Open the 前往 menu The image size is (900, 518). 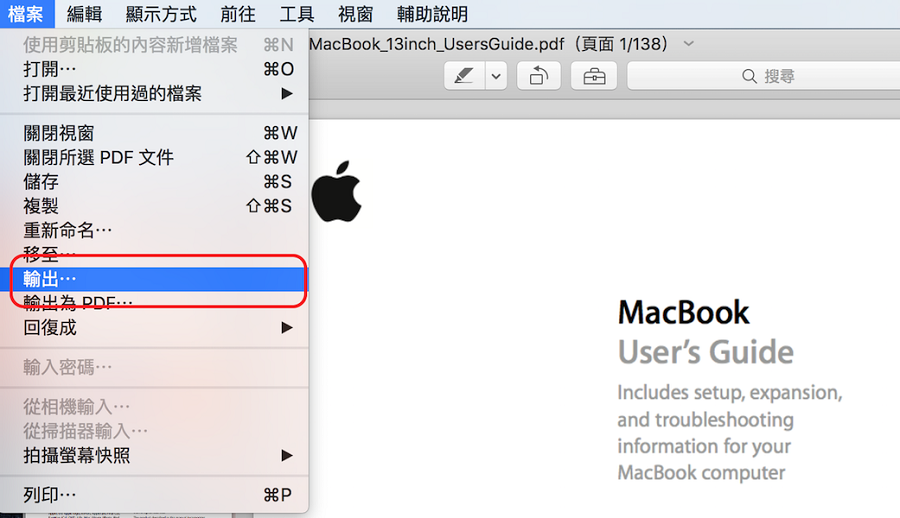coord(238,14)
